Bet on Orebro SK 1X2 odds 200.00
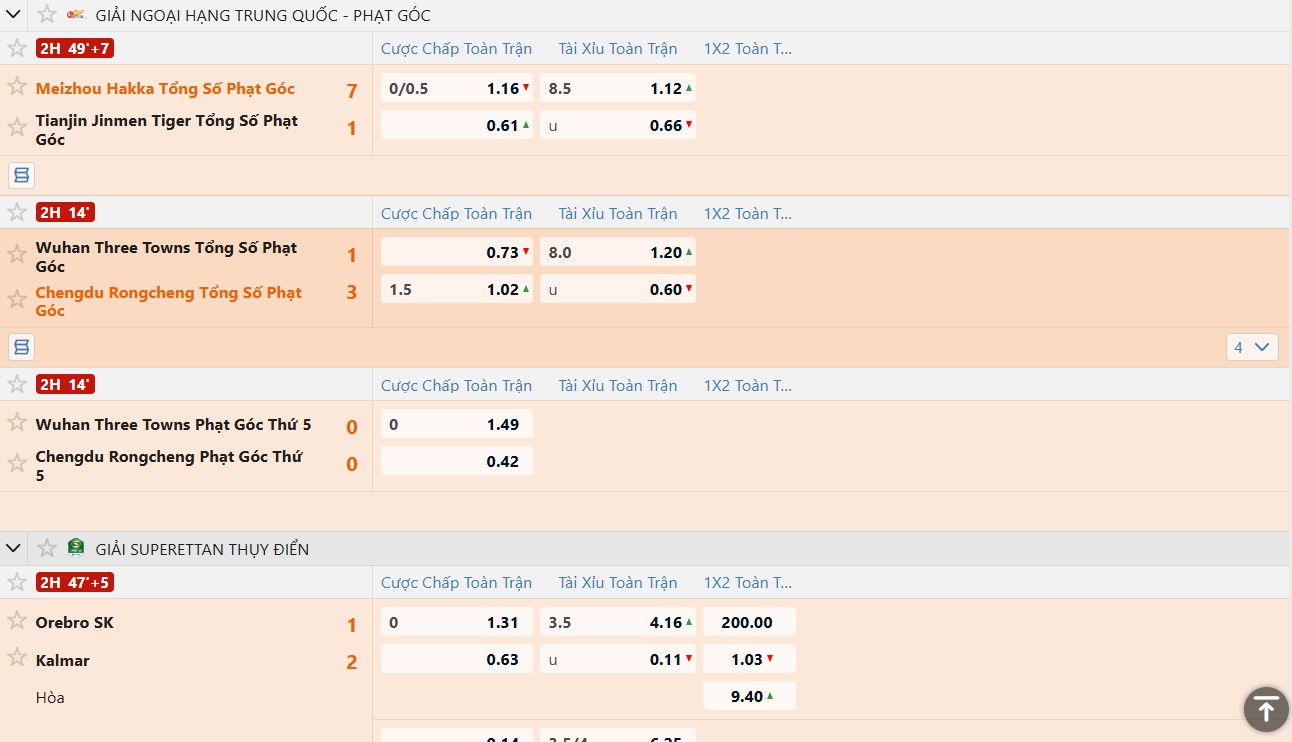The width and height of the screenshot is (1292, 742). coord(748,622)
